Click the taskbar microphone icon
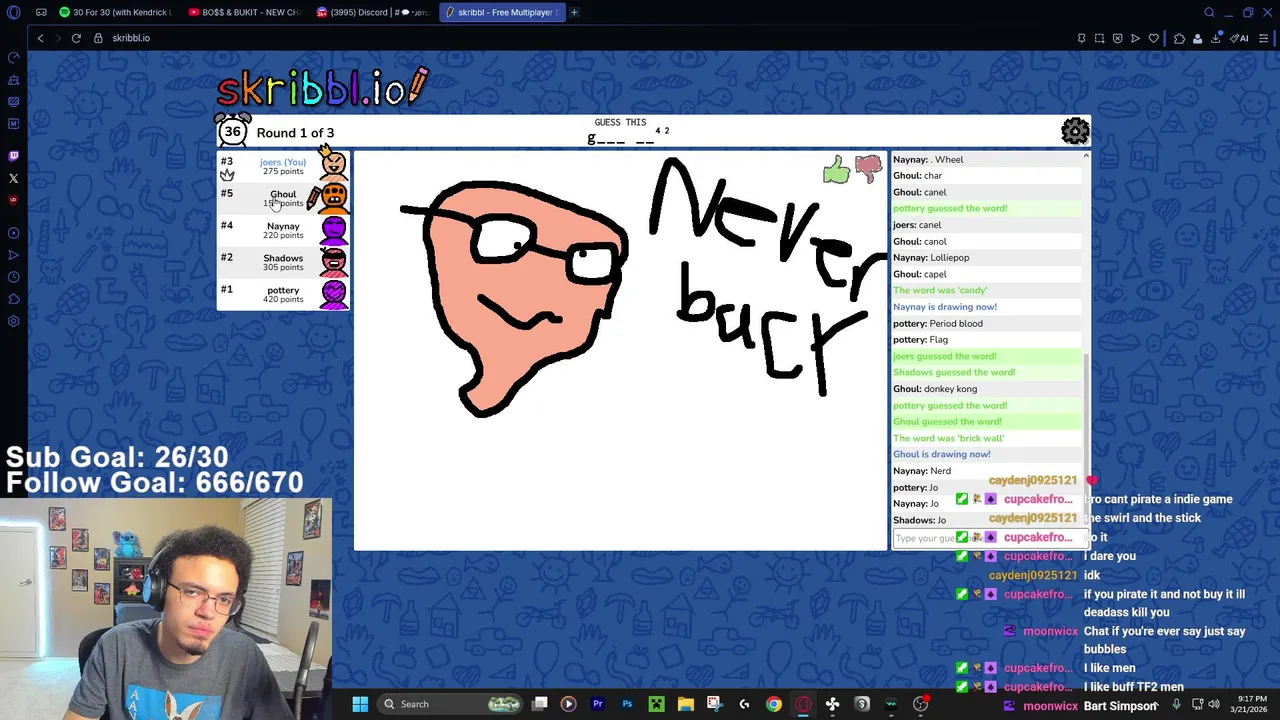 click(x=1176, y=704)
